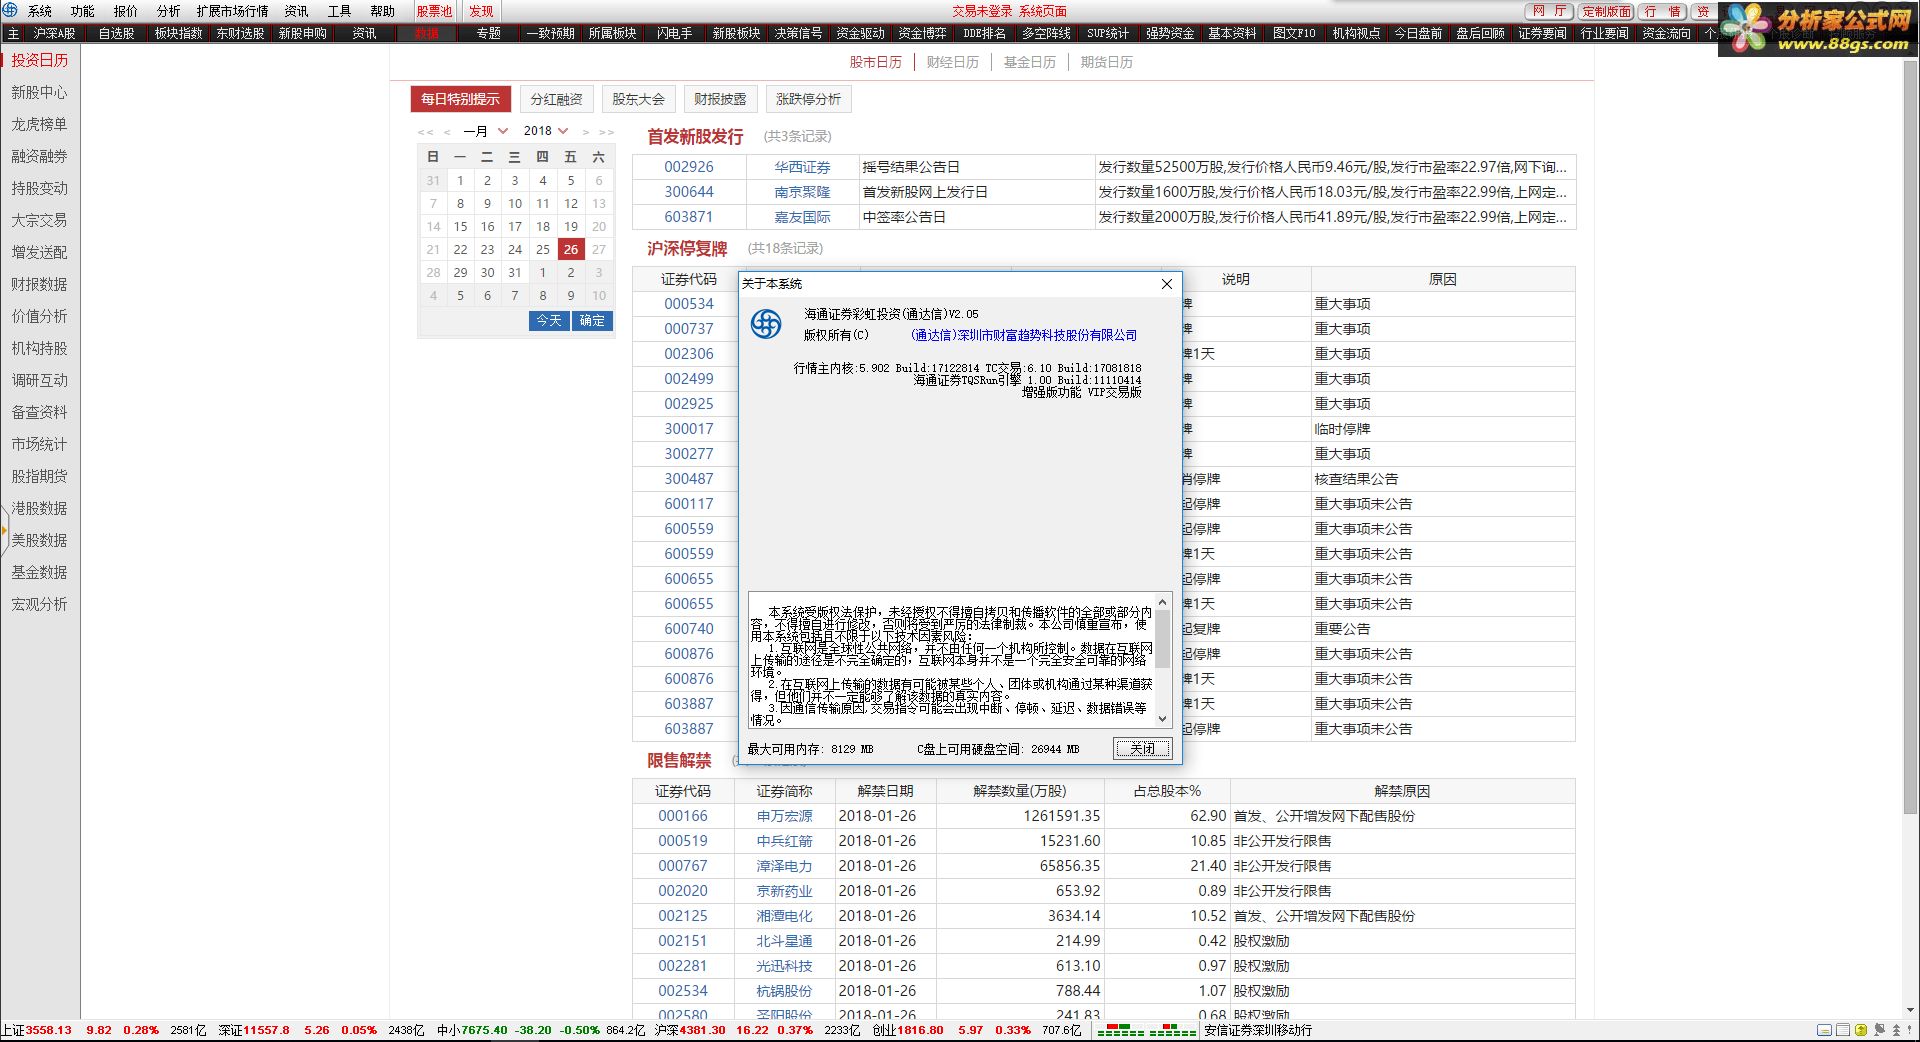Open the 闪电手 toolbar tab
1920x1042 pixels.
coord(674,33)
